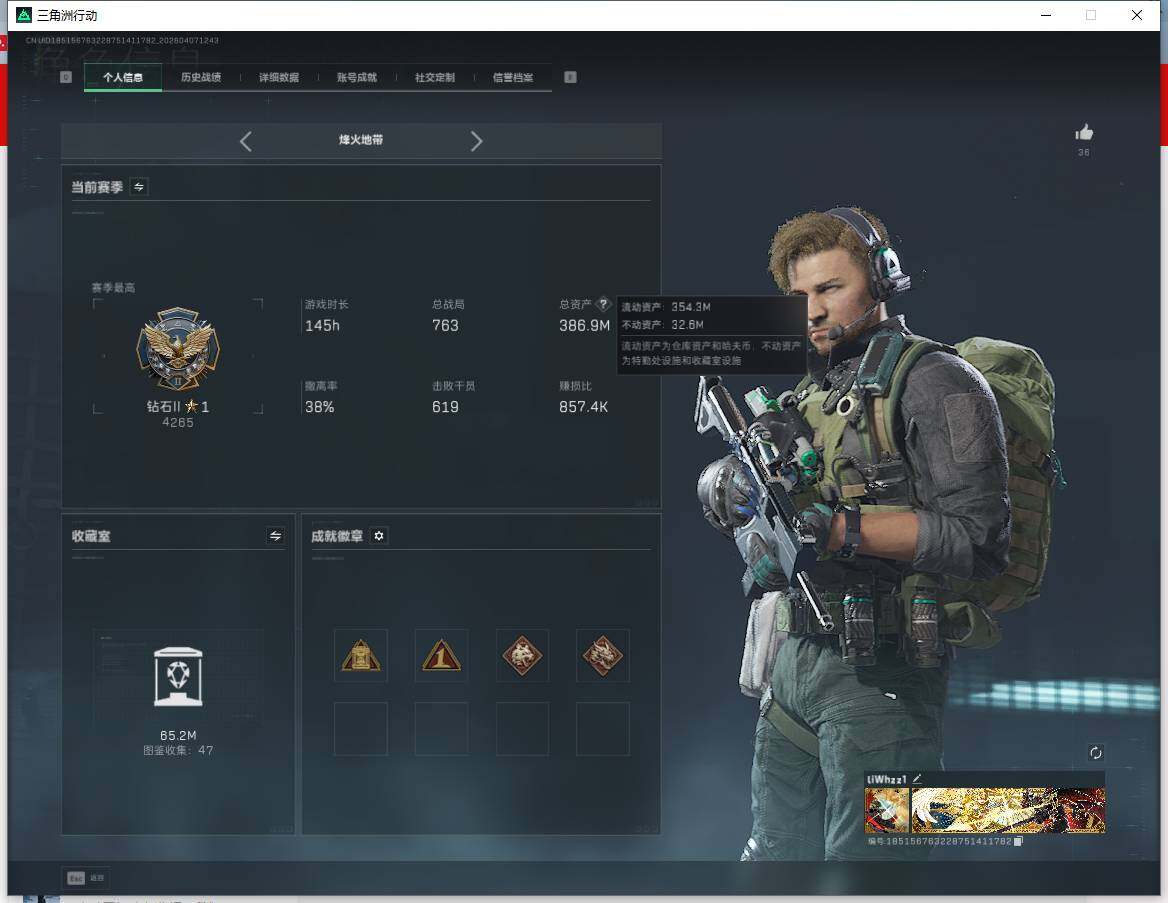Click the 65.2M collection value

click(178, 735)
